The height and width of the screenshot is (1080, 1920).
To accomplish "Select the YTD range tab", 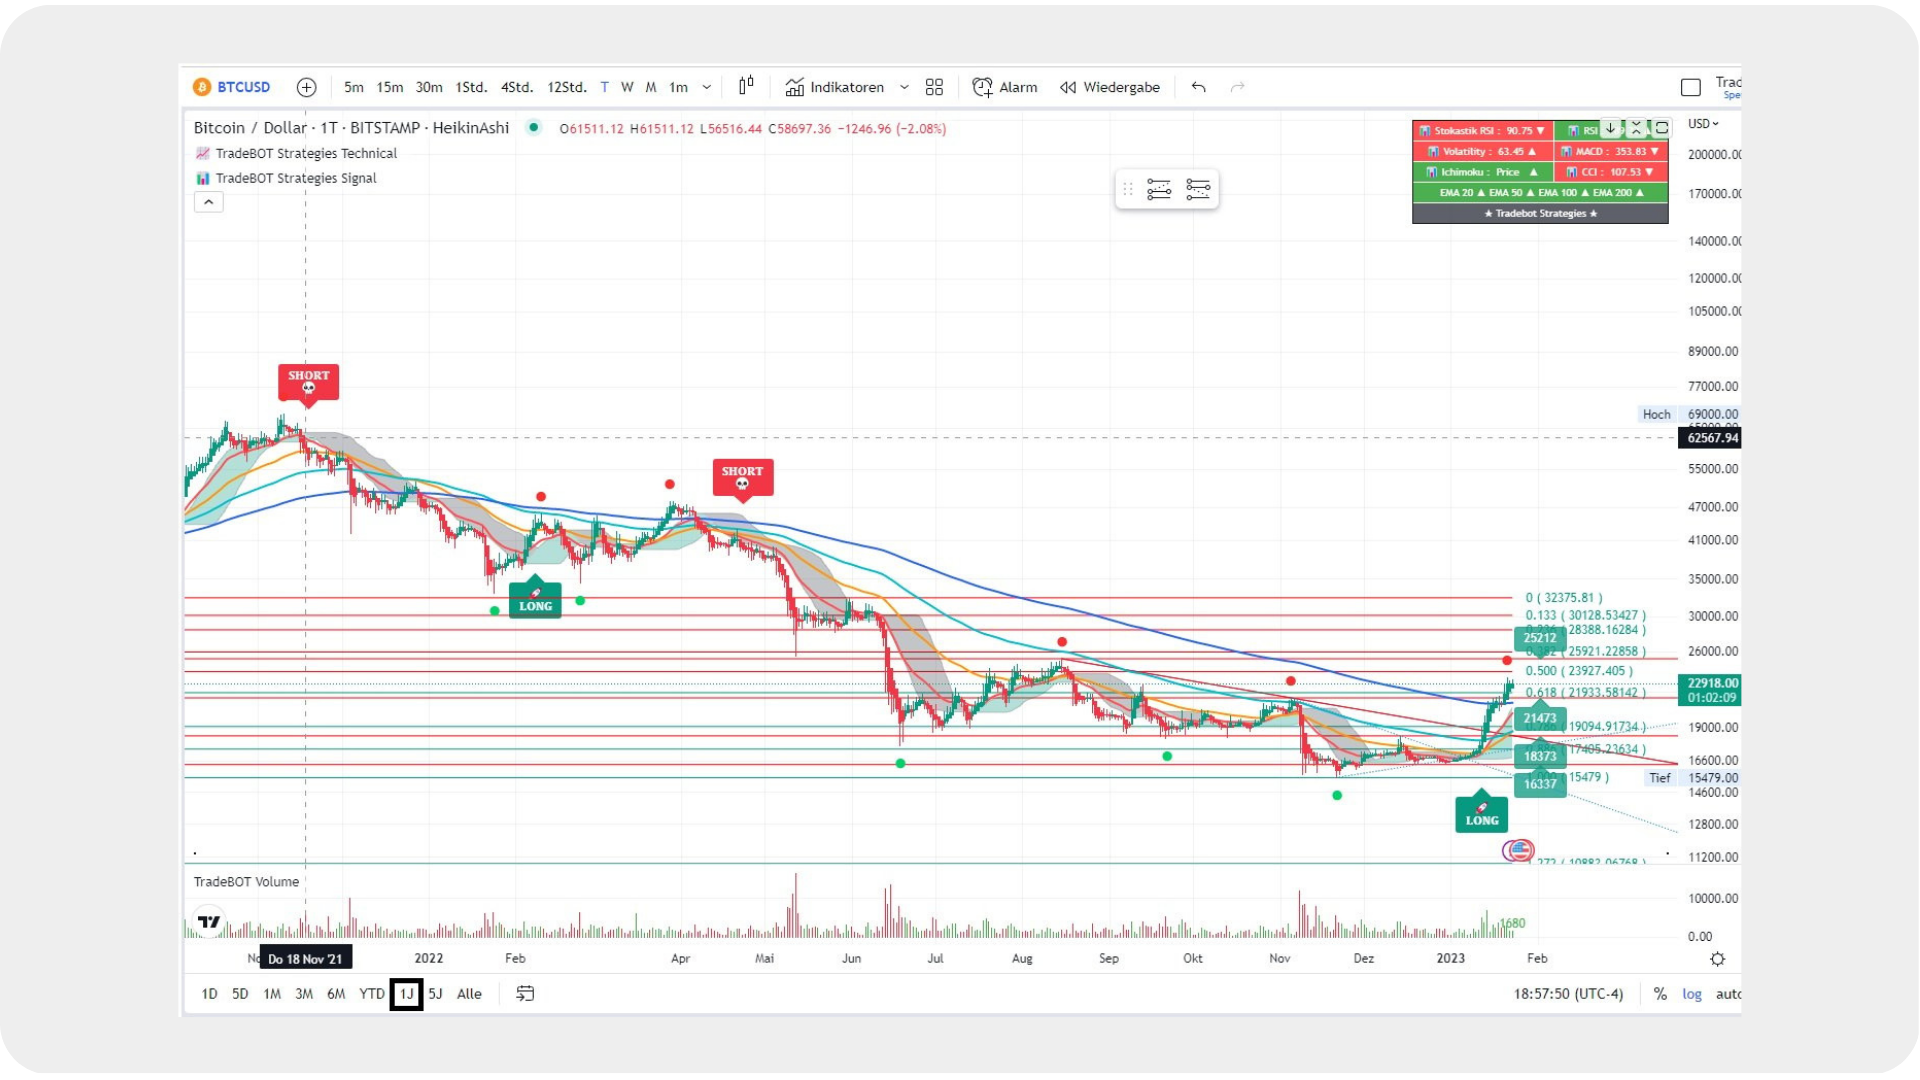I will tap(371, 994).
